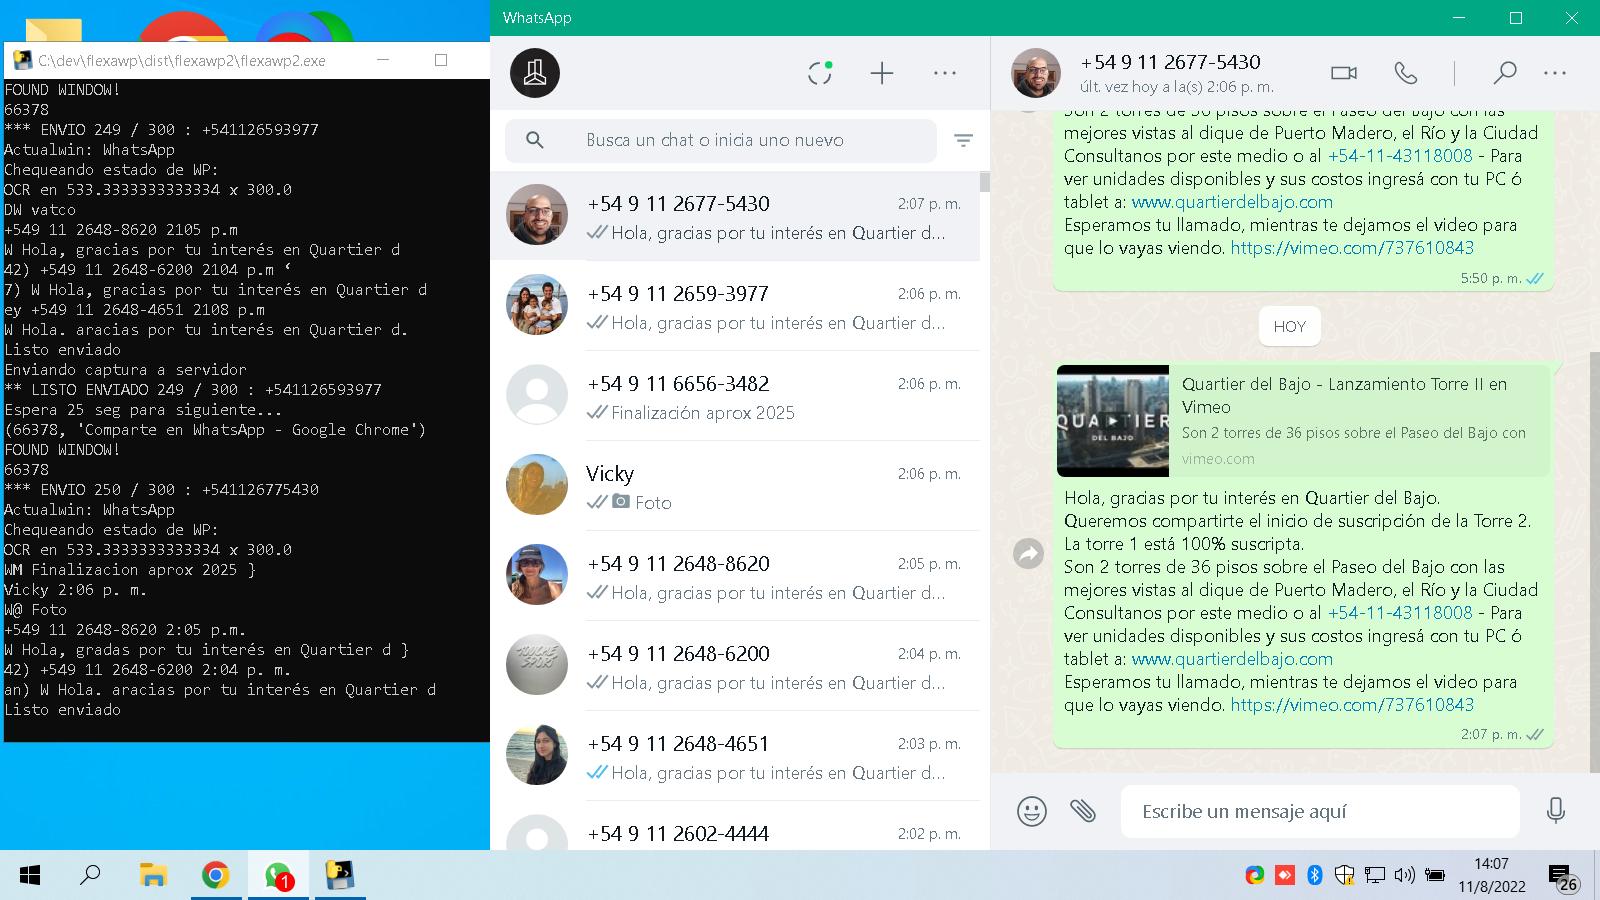Viewport: 1600px width, 900px height.
Task: Open Windows Security shield tray icon
Action: [x=1345, y=876]
